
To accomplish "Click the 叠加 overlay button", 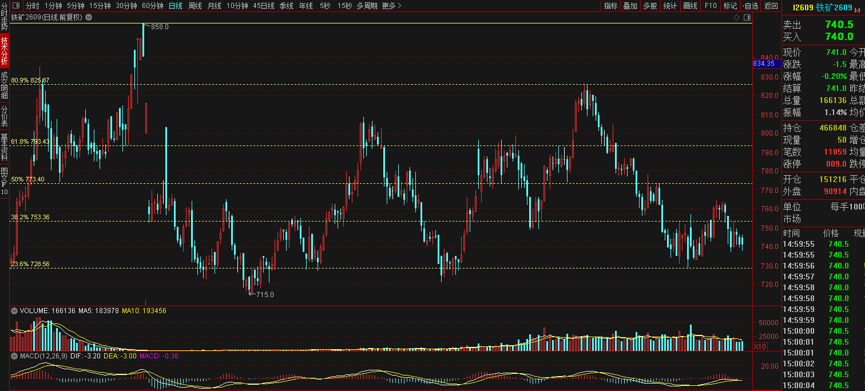I will pos(630,6).
